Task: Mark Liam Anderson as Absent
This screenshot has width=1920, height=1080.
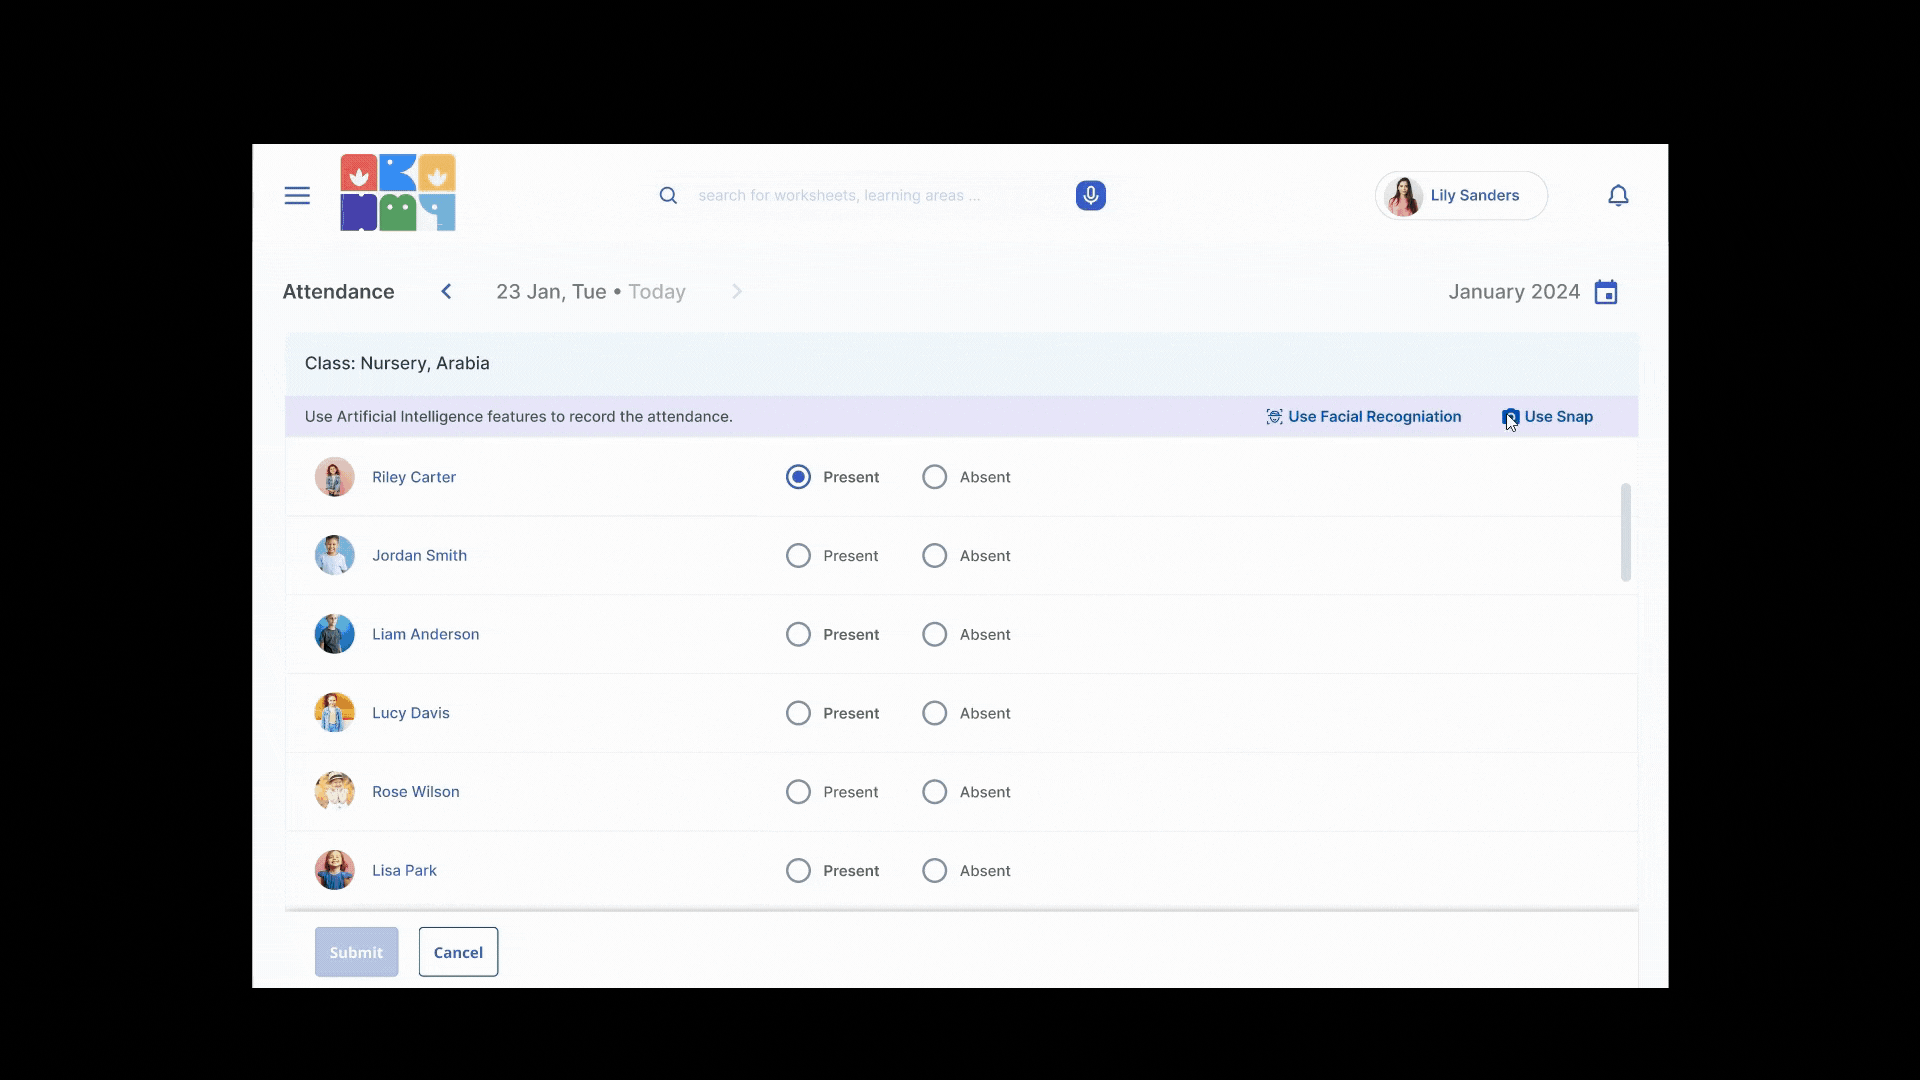Action: 934,635
